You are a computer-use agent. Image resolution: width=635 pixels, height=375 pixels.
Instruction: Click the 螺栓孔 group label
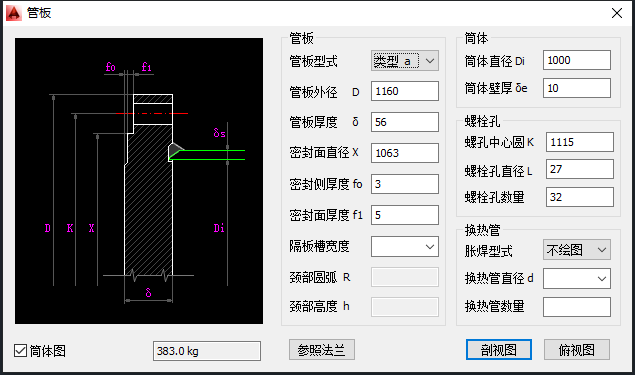click(482, 121)
